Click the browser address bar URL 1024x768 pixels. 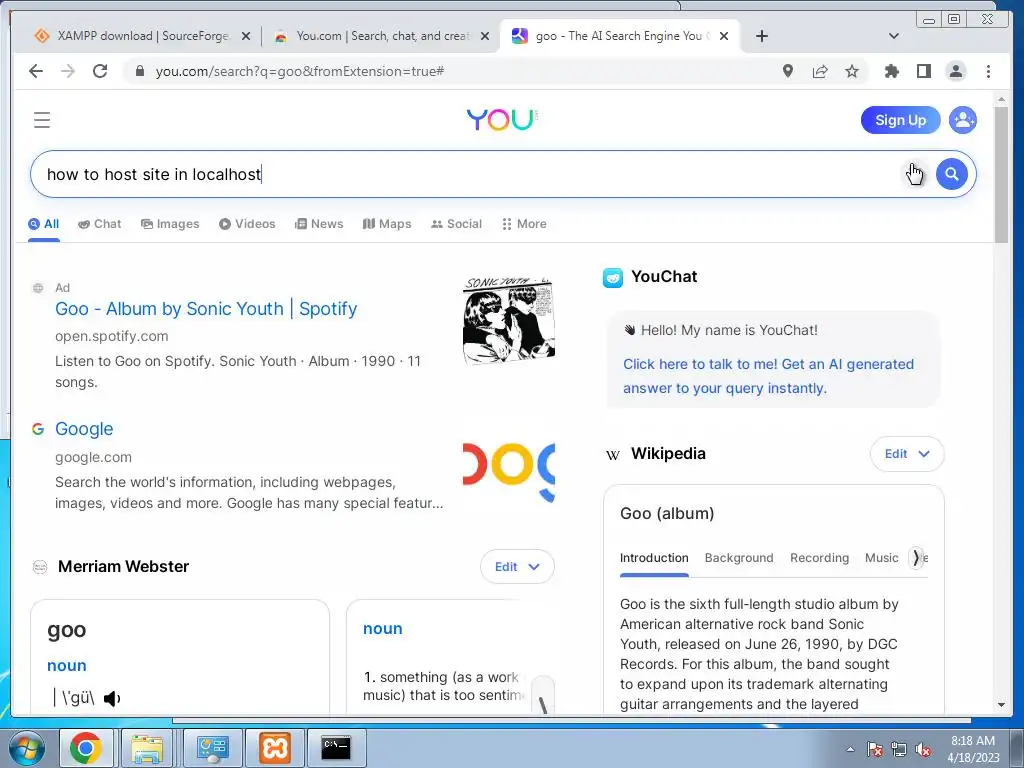(x=299, y=71)
